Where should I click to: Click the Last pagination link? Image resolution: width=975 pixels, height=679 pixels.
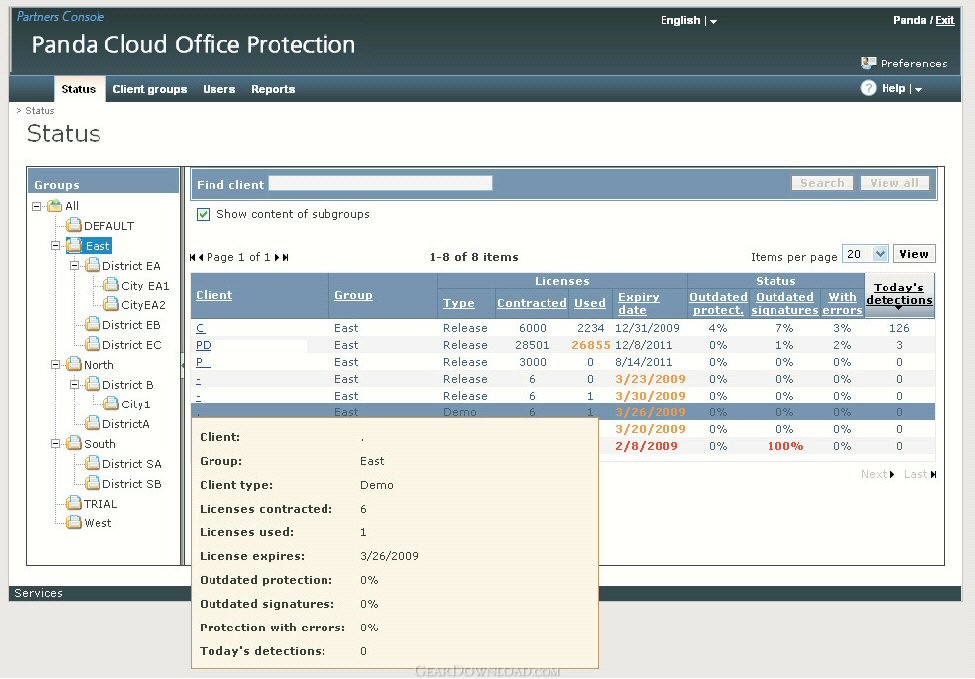click(920, 474)
